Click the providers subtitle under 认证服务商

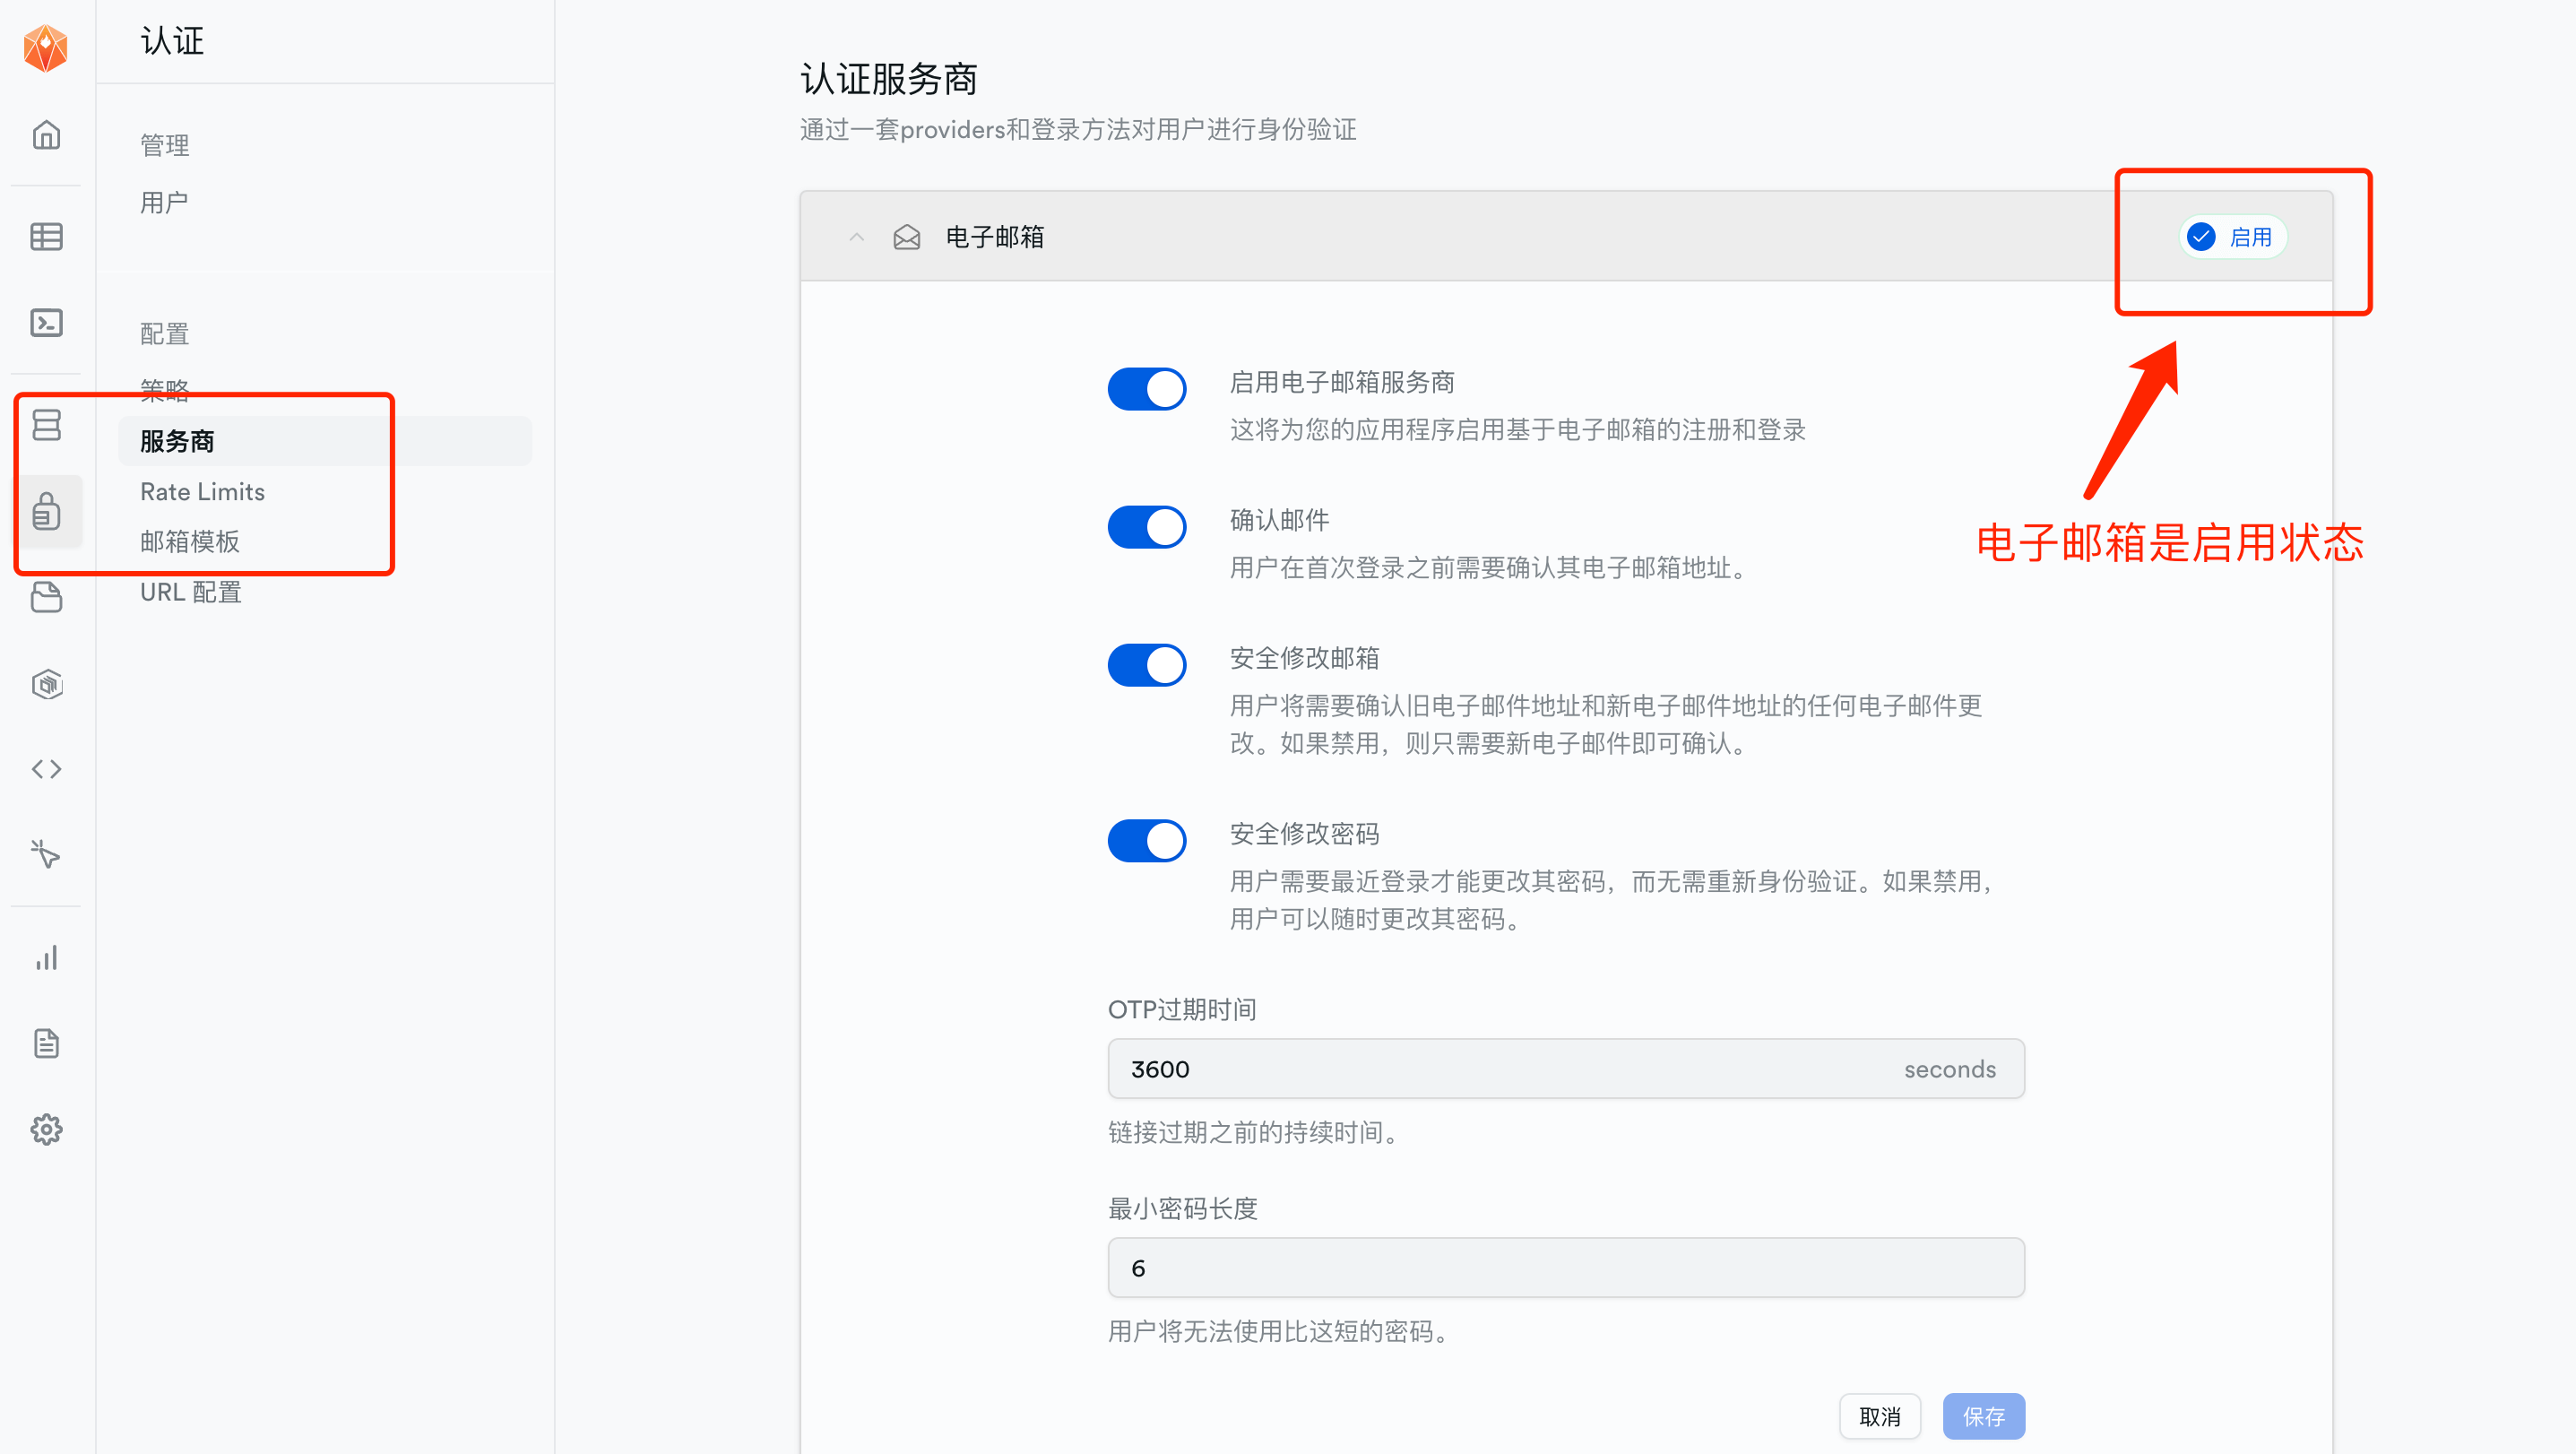pyautogui.click(x=1078, y=130)
